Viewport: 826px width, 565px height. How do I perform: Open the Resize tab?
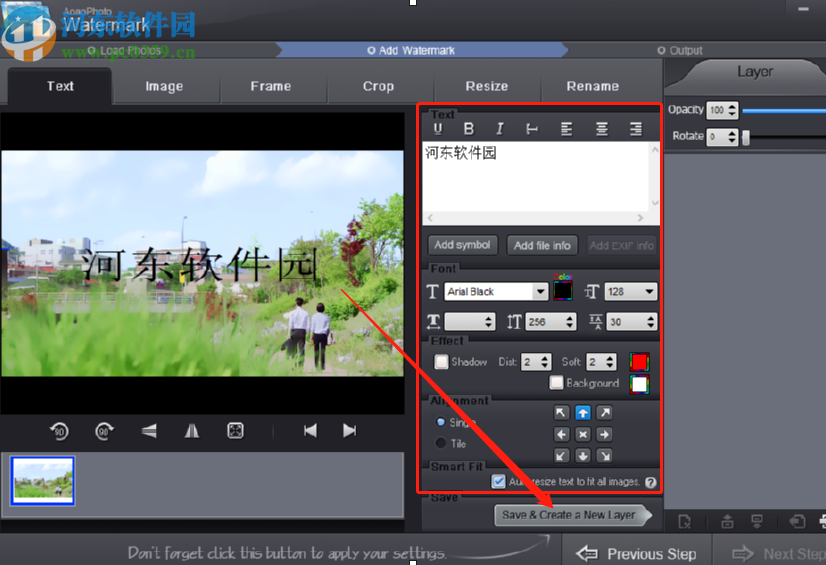click(487, 86)
